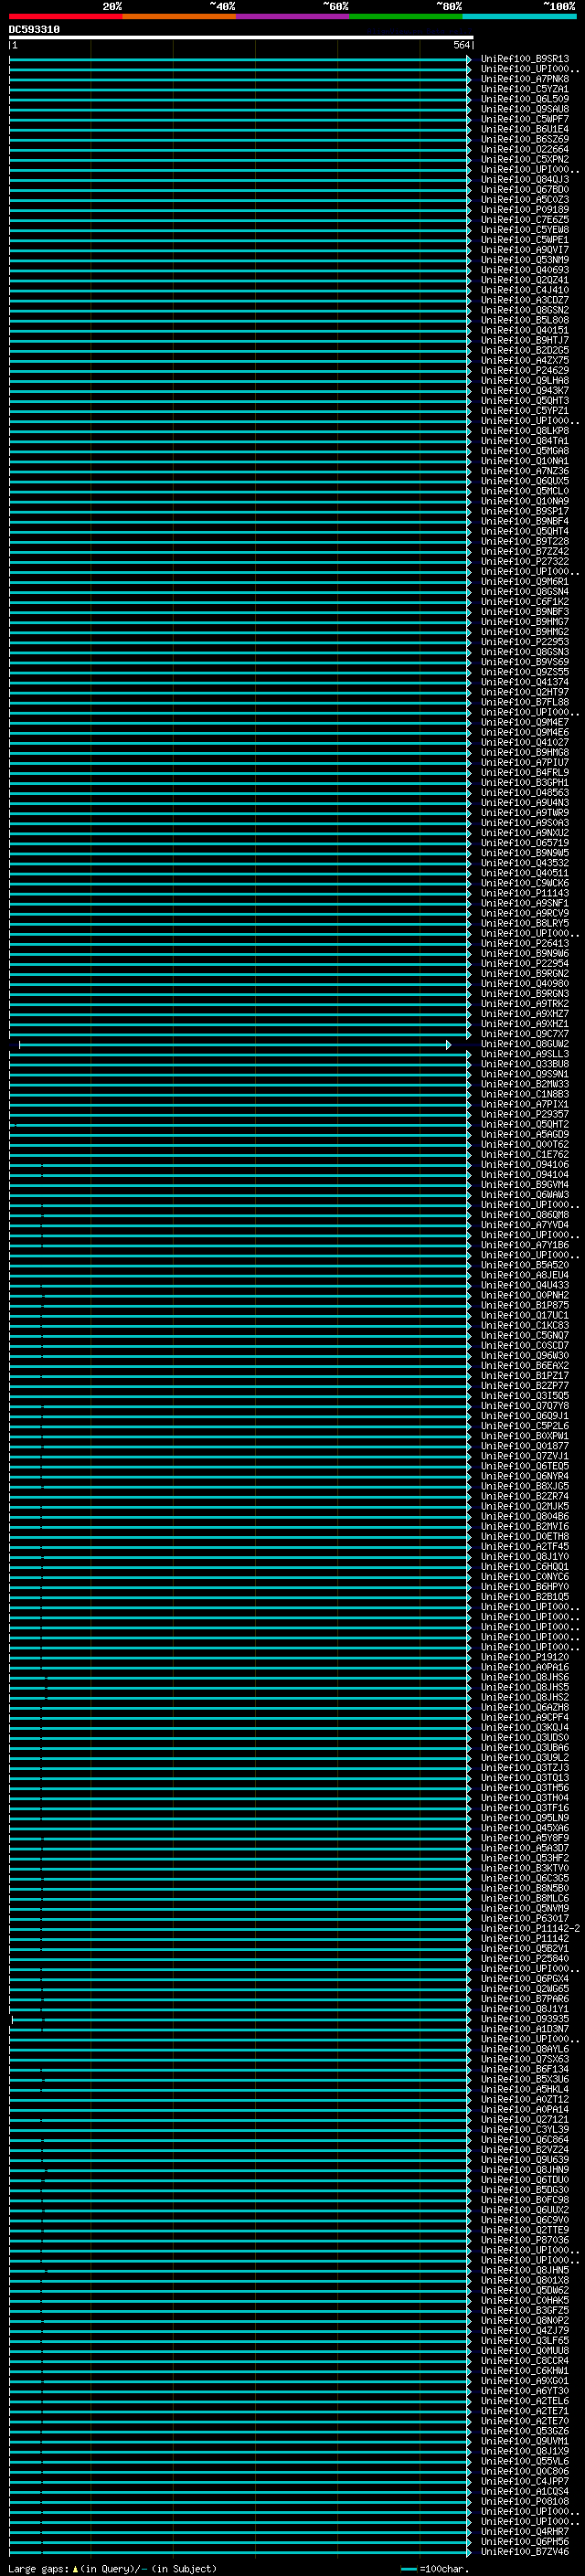Select the UniRef100_P11142-2 label
Screen dimensions: 585x2576
(529, 1928)
